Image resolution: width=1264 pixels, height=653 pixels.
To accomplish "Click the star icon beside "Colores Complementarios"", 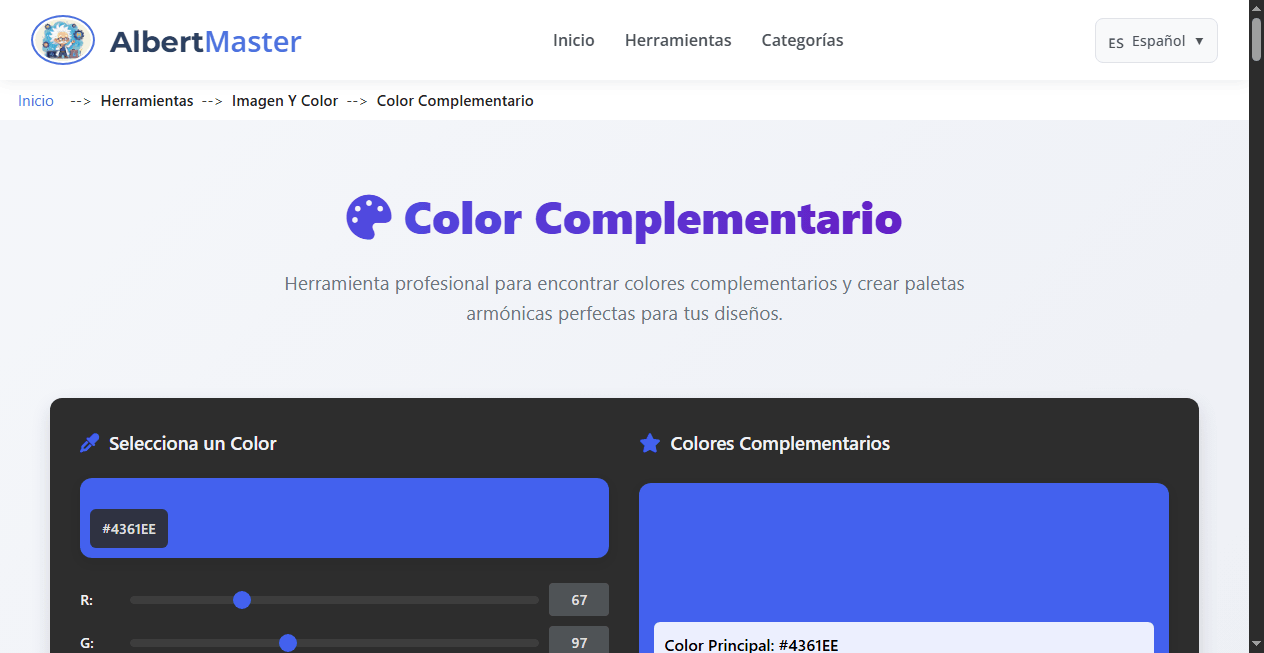I will pos(651,443).
